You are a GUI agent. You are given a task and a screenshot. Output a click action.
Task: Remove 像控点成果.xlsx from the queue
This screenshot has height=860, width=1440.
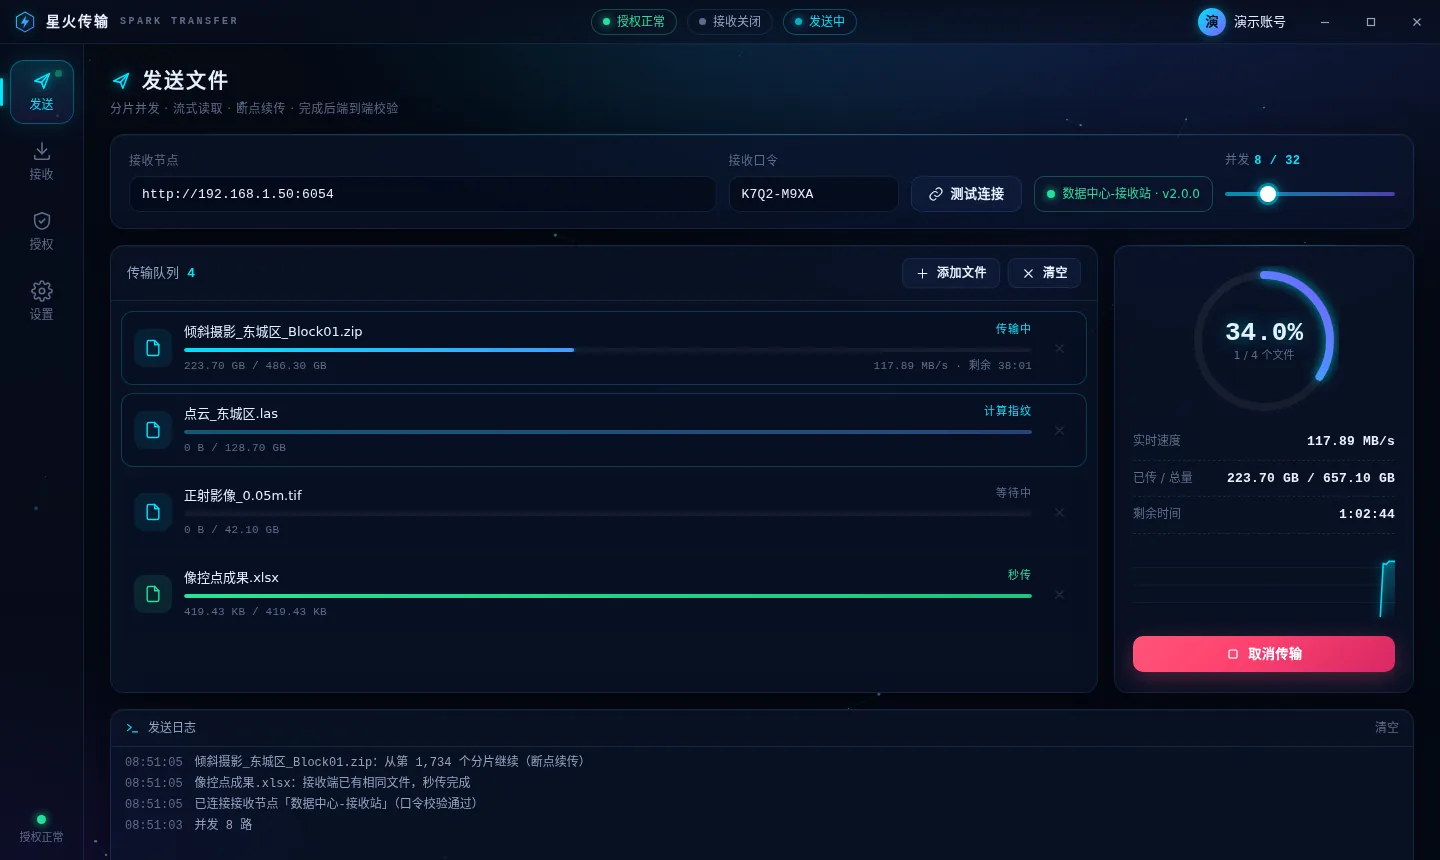(x=1059, y=595)
